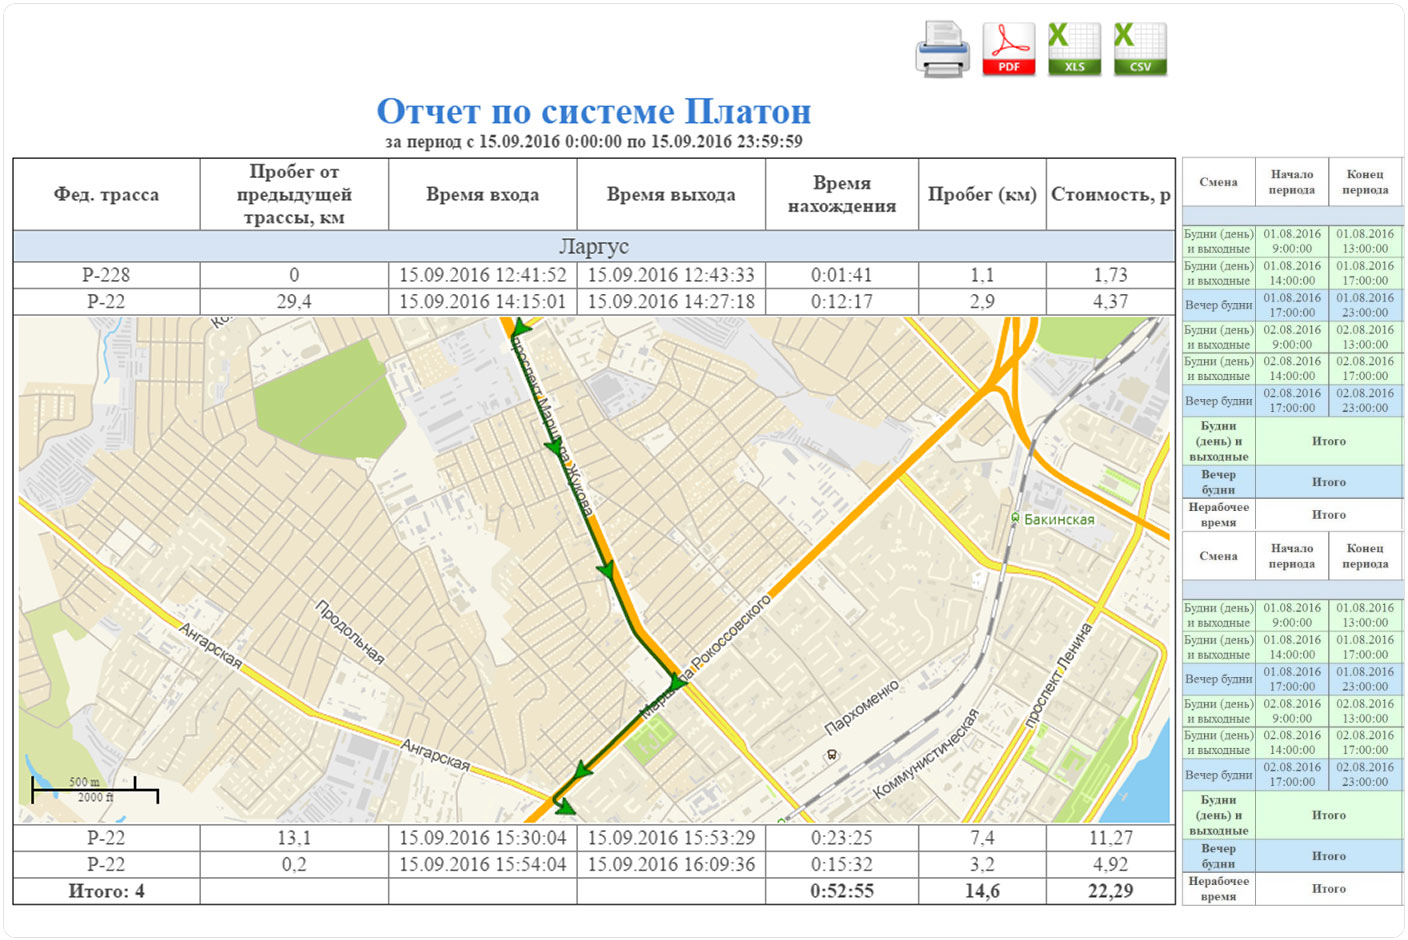1408x940 pixels.
Task: Click the 'Итого: 4' total cell
Action: tap(106, 891)
